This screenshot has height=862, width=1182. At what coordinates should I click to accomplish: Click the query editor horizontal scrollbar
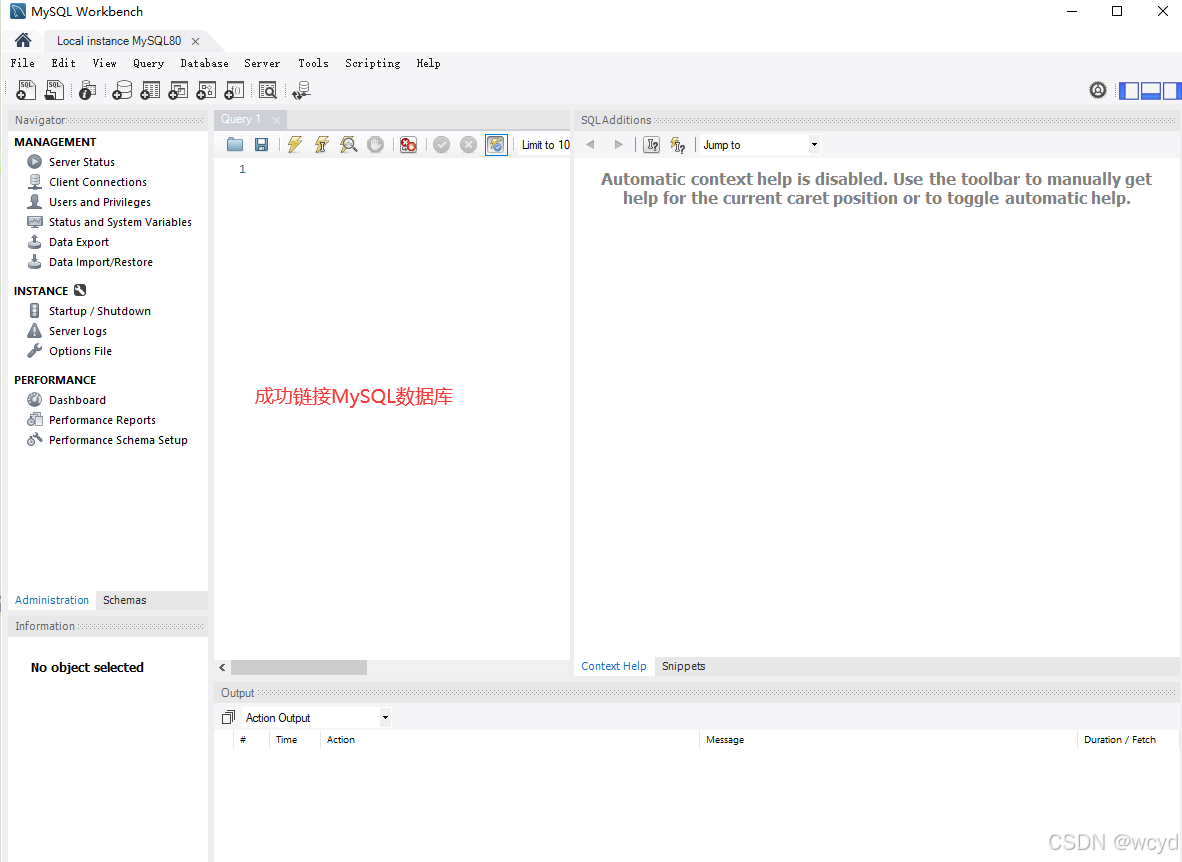[x=298, y=667]
